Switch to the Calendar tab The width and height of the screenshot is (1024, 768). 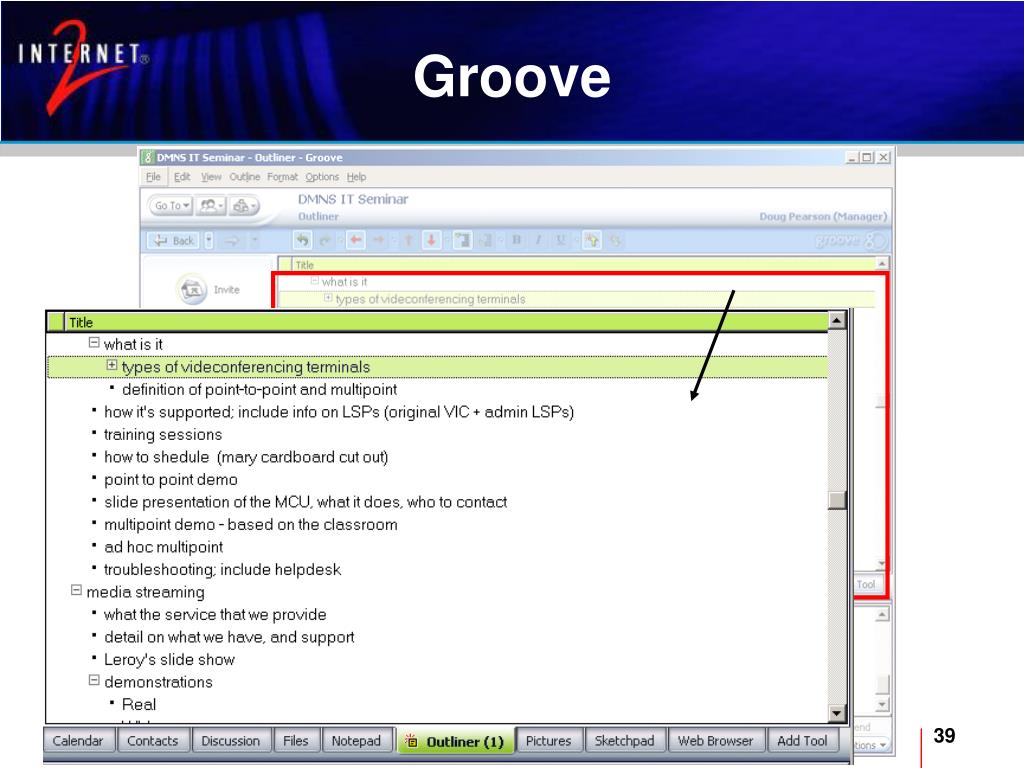tap(78, 741)
